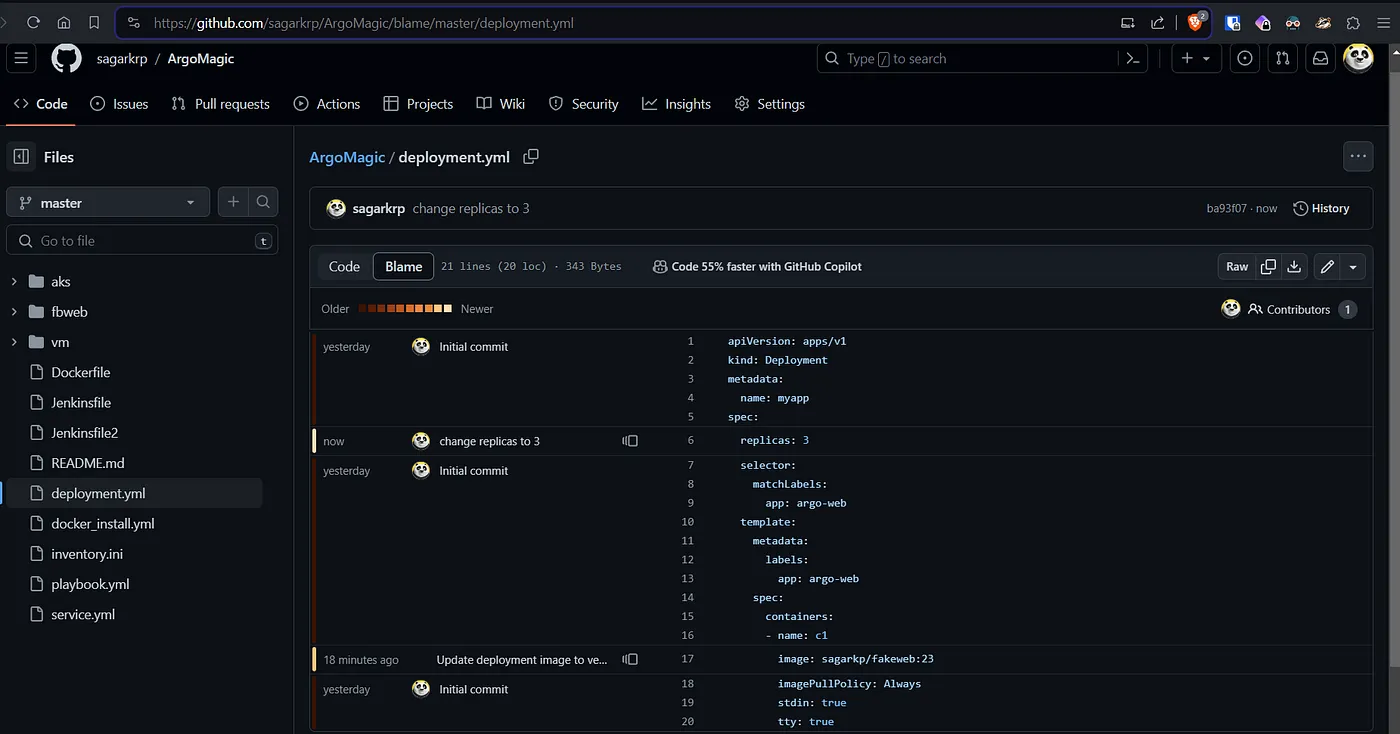Open repository Settings tab
Image resolution: width=1400 pixels, height=734 pixels.
pos(769,104)
